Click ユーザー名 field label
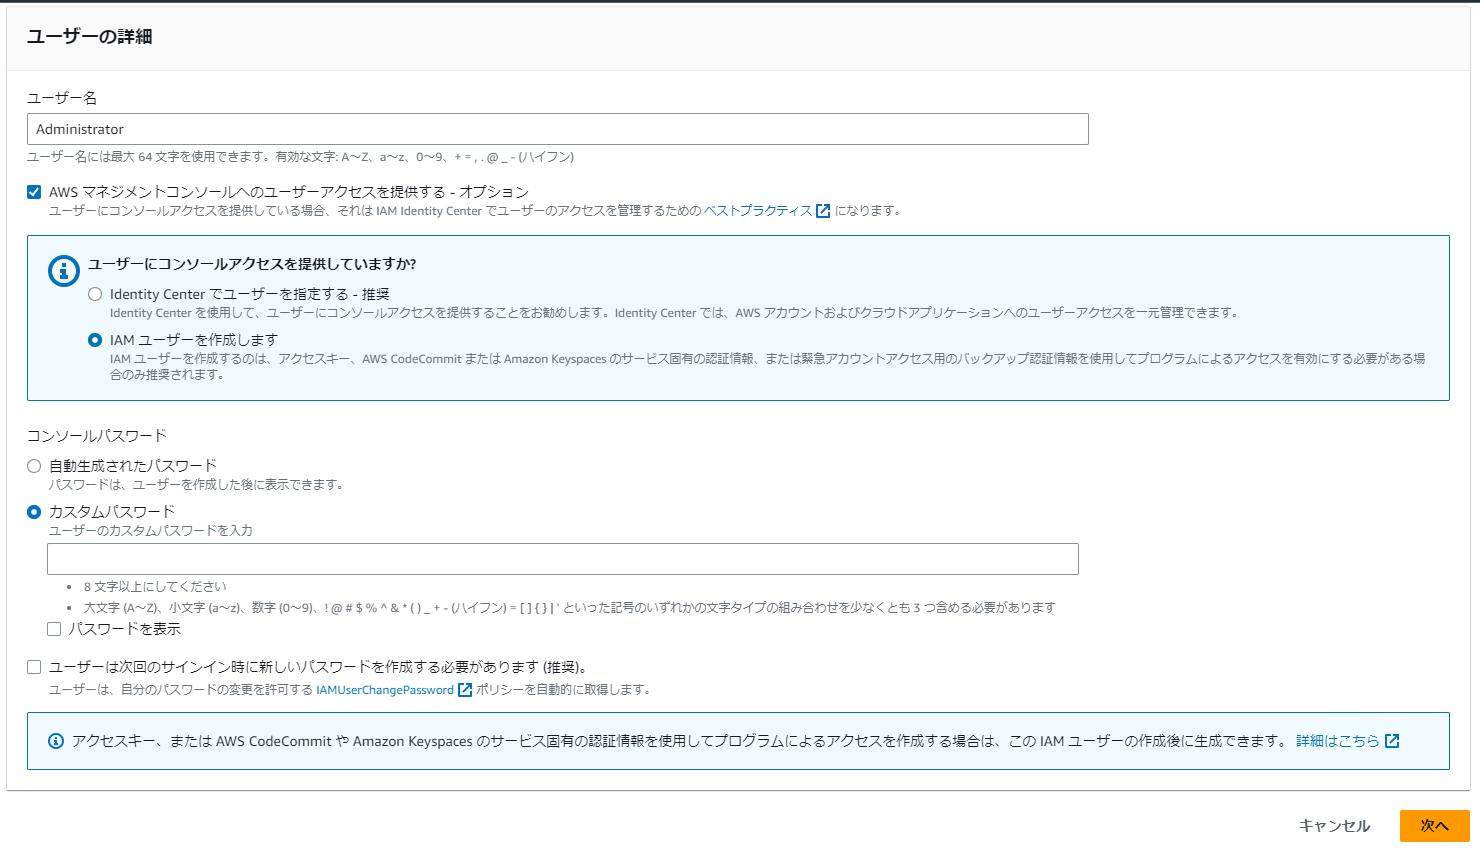Screen dimensions: 1480x854 tap(62, 98)
